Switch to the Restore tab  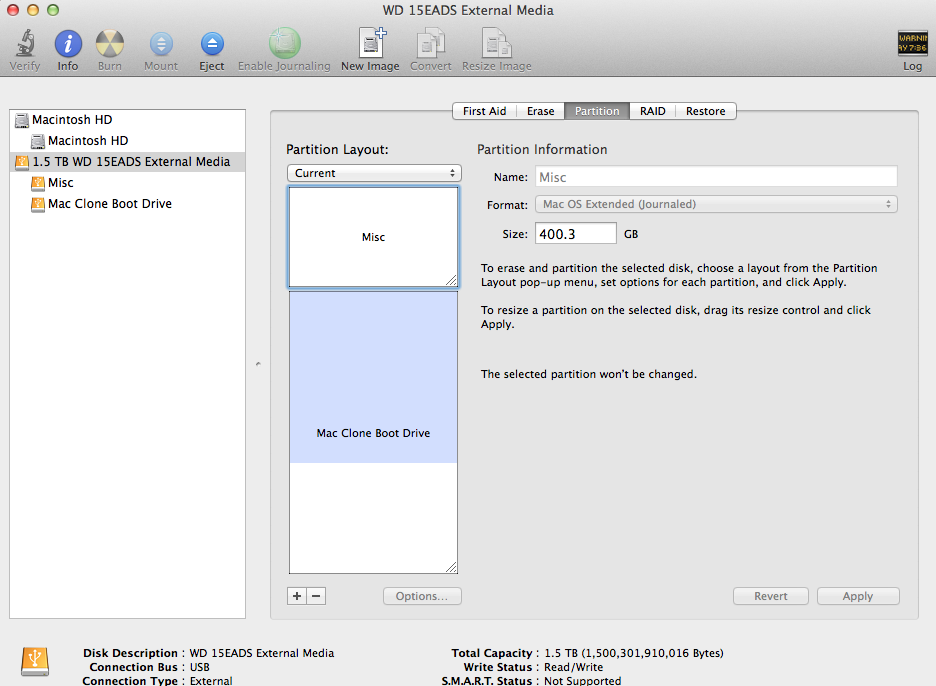tap(706, 111)
